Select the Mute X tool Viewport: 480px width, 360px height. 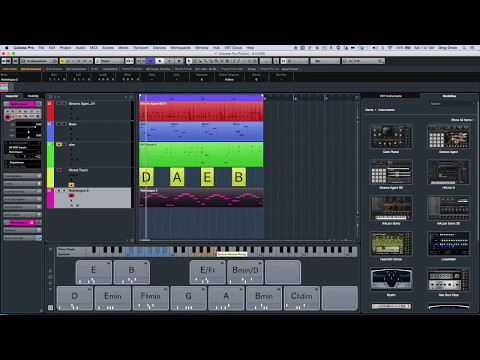pos(221,61)
